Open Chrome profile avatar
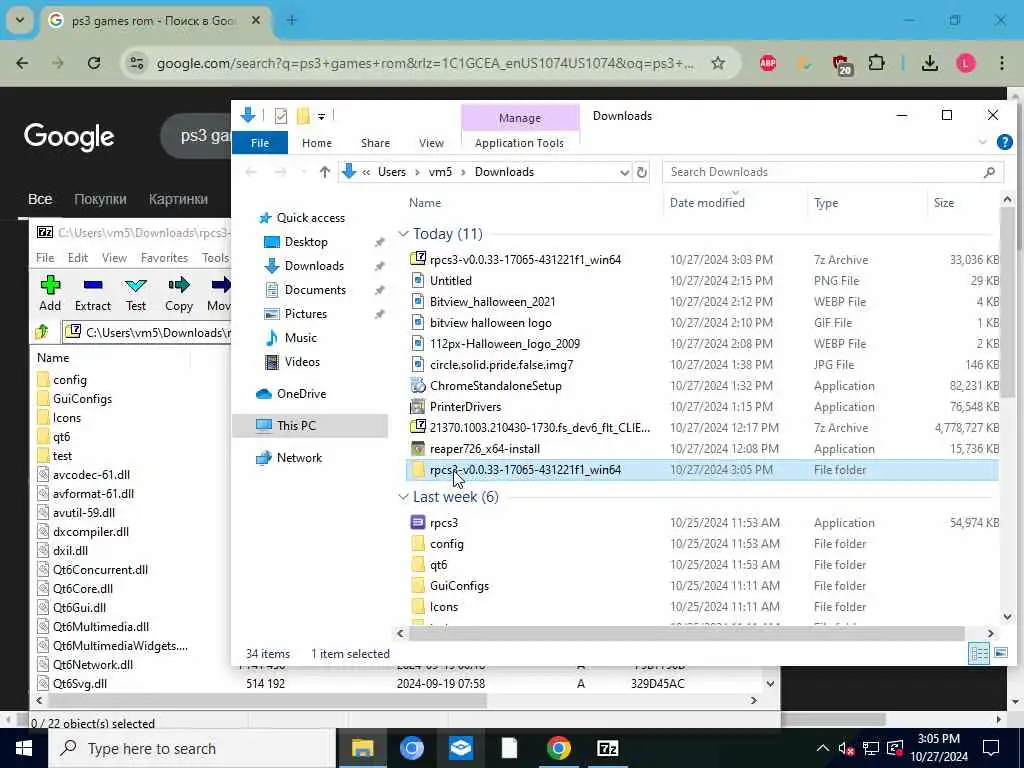This screenshot has height=768, width=1024. click(x=966, y=63)
